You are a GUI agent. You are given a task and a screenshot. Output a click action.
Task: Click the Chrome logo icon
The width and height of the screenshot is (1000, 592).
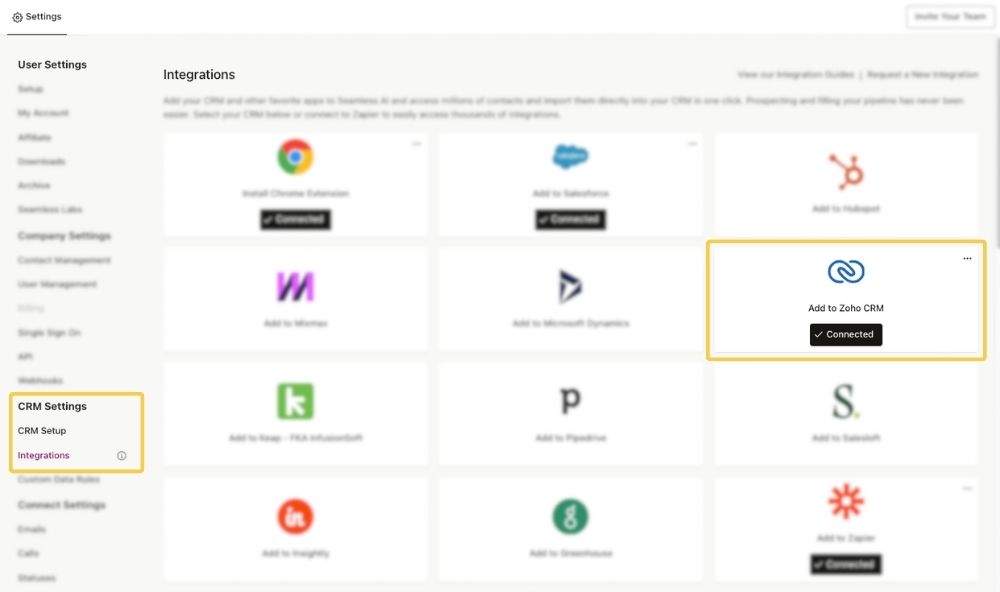click(295, 157)
